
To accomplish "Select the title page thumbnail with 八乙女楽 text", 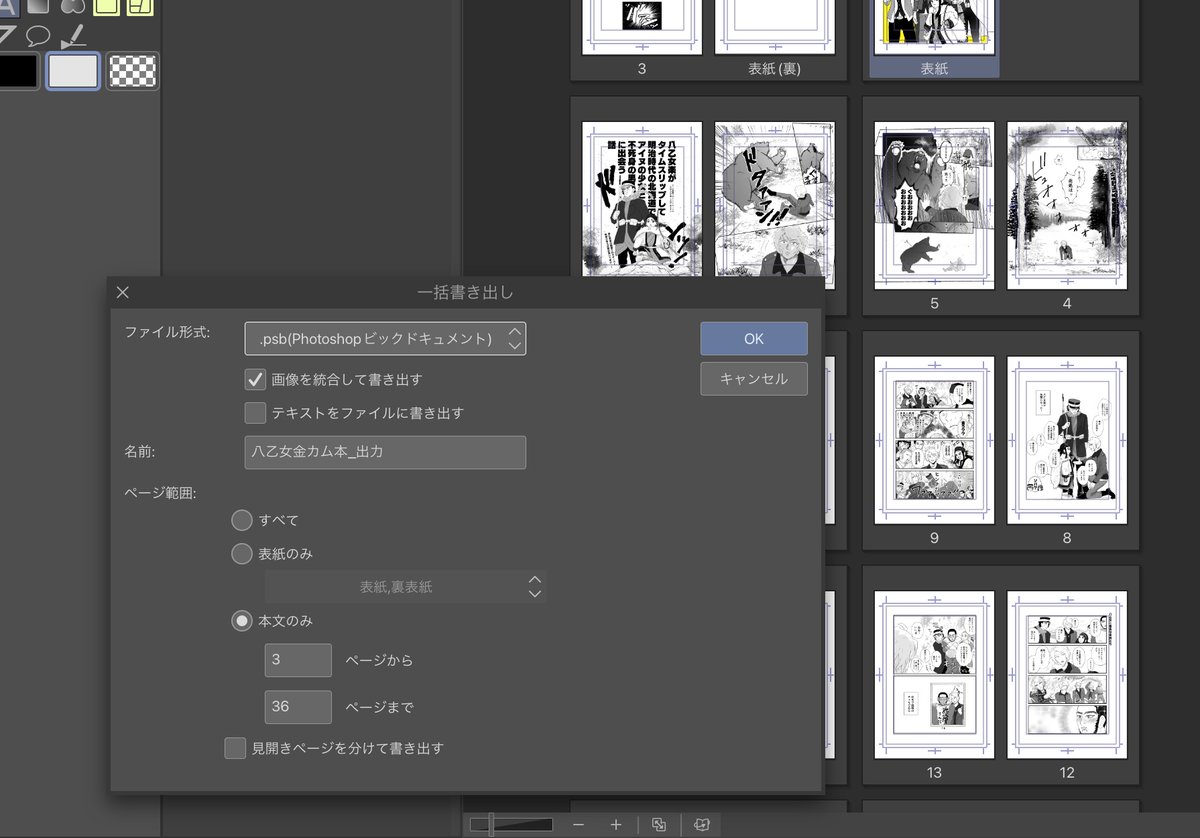I will [642, 200].
